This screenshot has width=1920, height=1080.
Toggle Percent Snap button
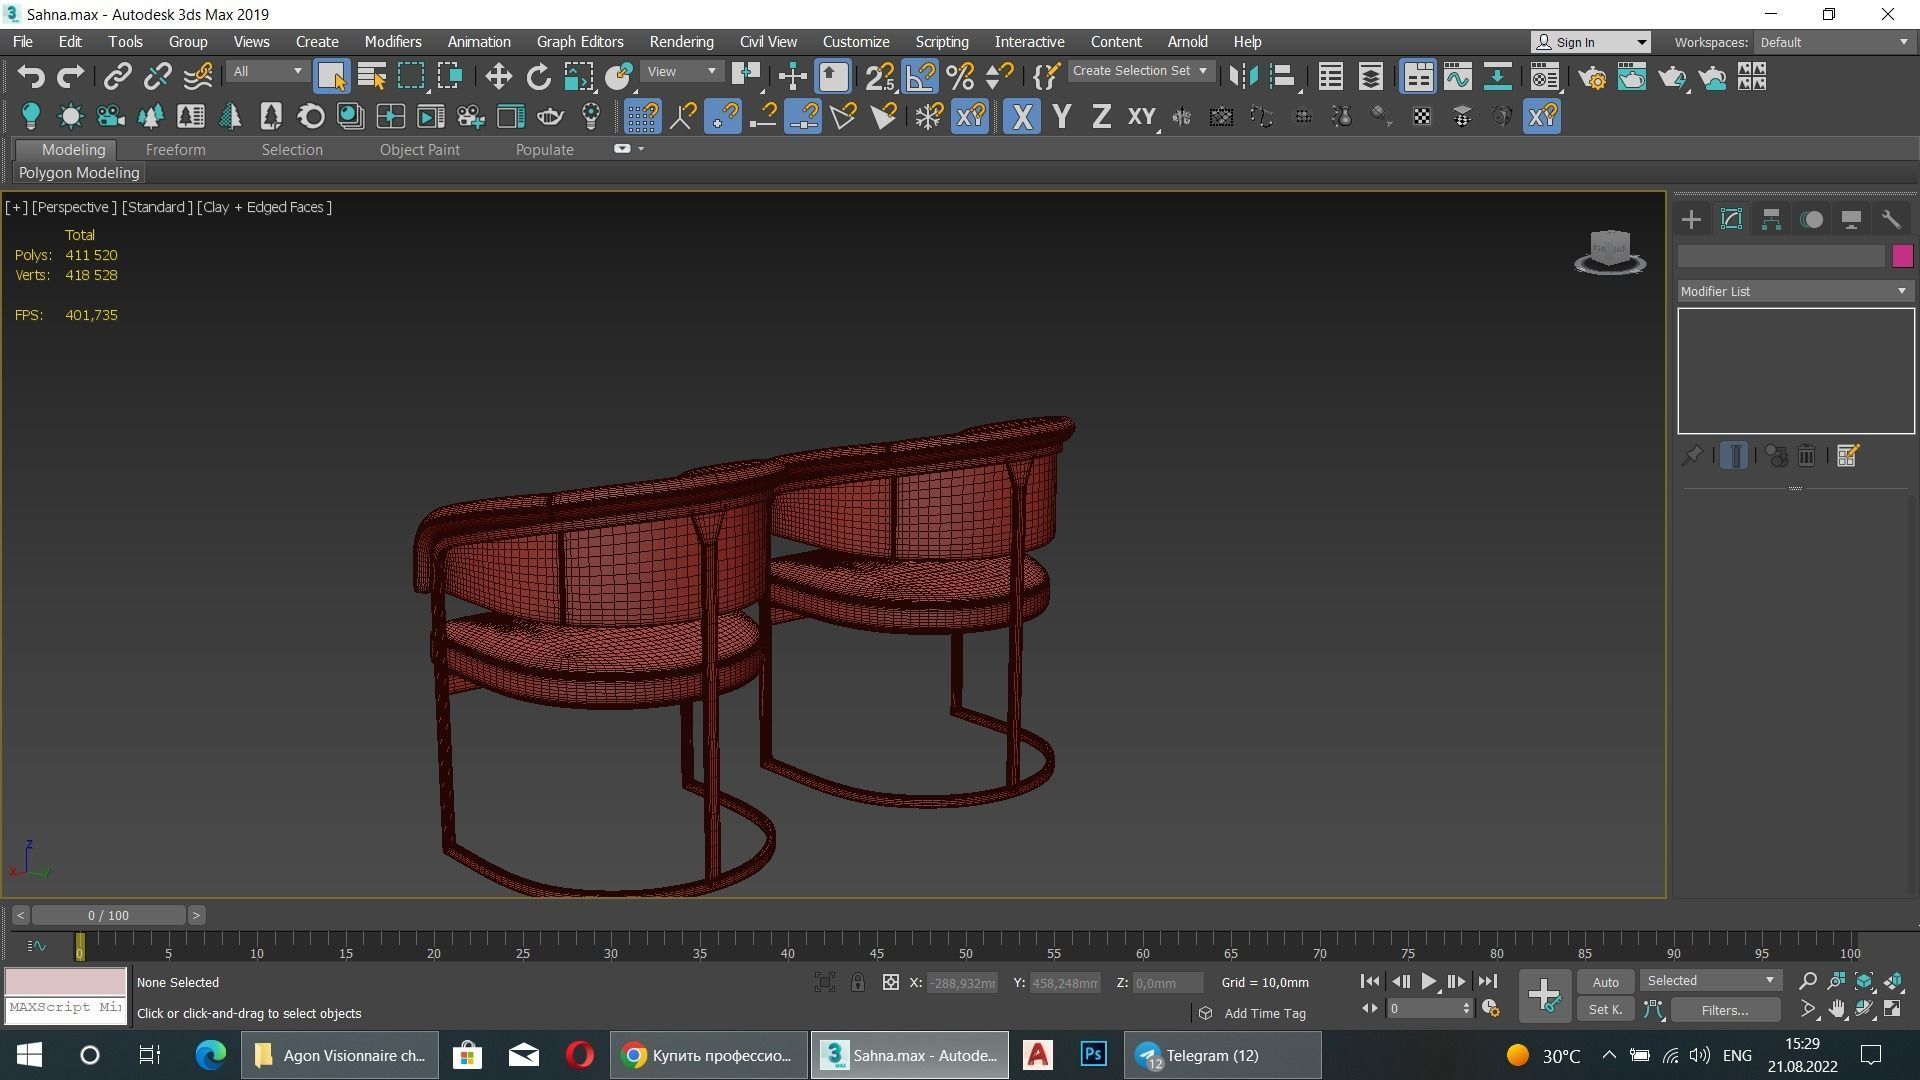[x=960, y=77]
